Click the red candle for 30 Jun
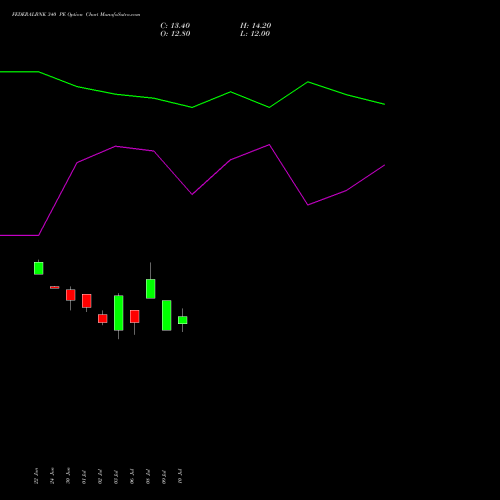Image resolution: width=500 pixels, height=500 pixels. 71,295
